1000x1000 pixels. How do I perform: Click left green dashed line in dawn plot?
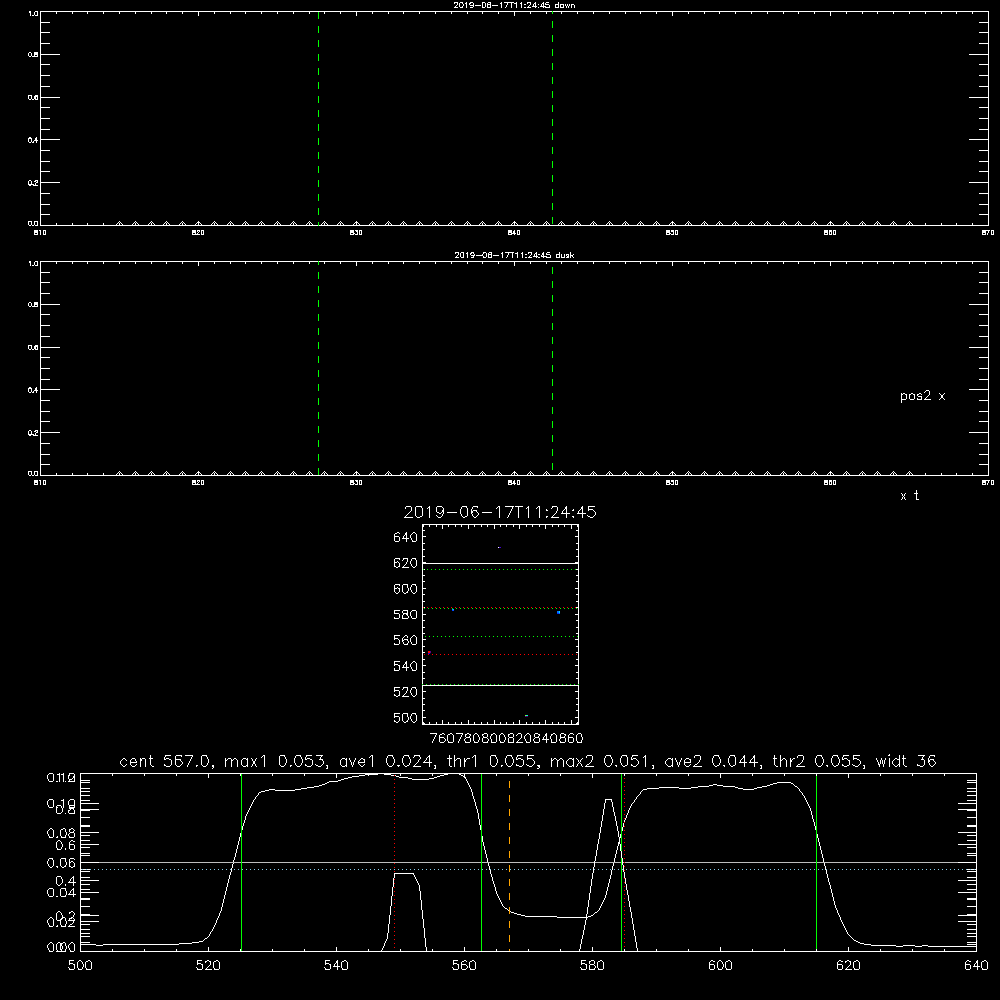tap(318, 118)
